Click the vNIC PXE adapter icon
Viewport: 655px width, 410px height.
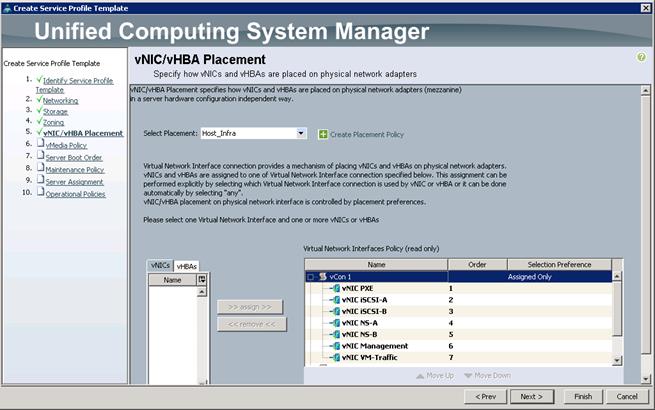coord(336,288)
